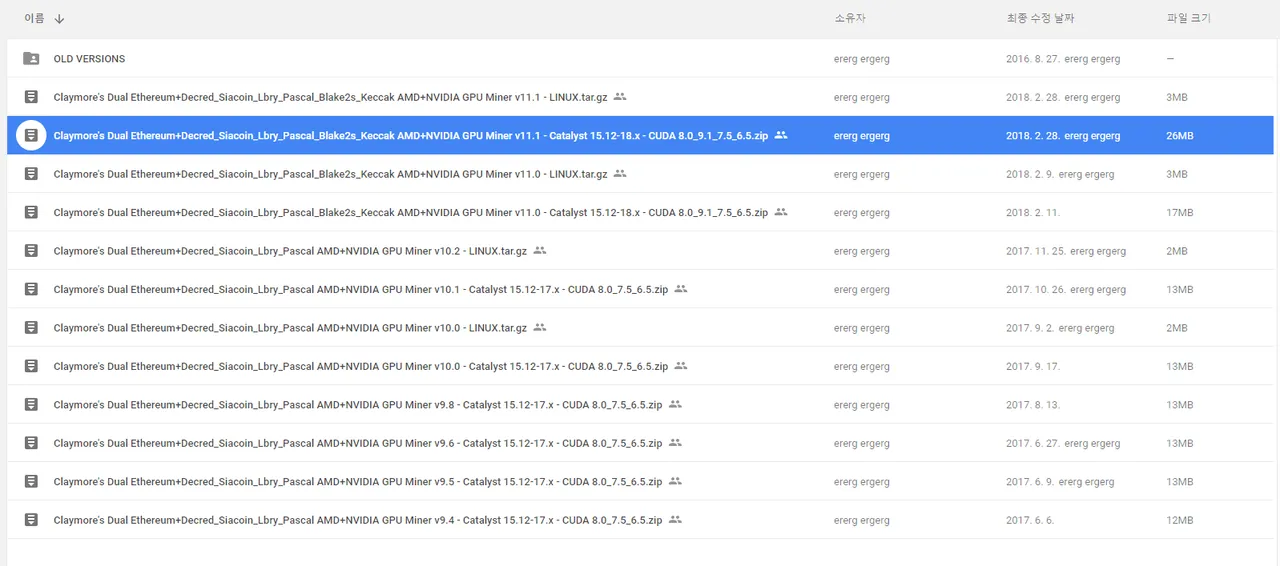This screenshot has width=1280, height=566.
Task: Select Miner v9.8 Catalyst zip file name
Action: (x=358, y=405)
